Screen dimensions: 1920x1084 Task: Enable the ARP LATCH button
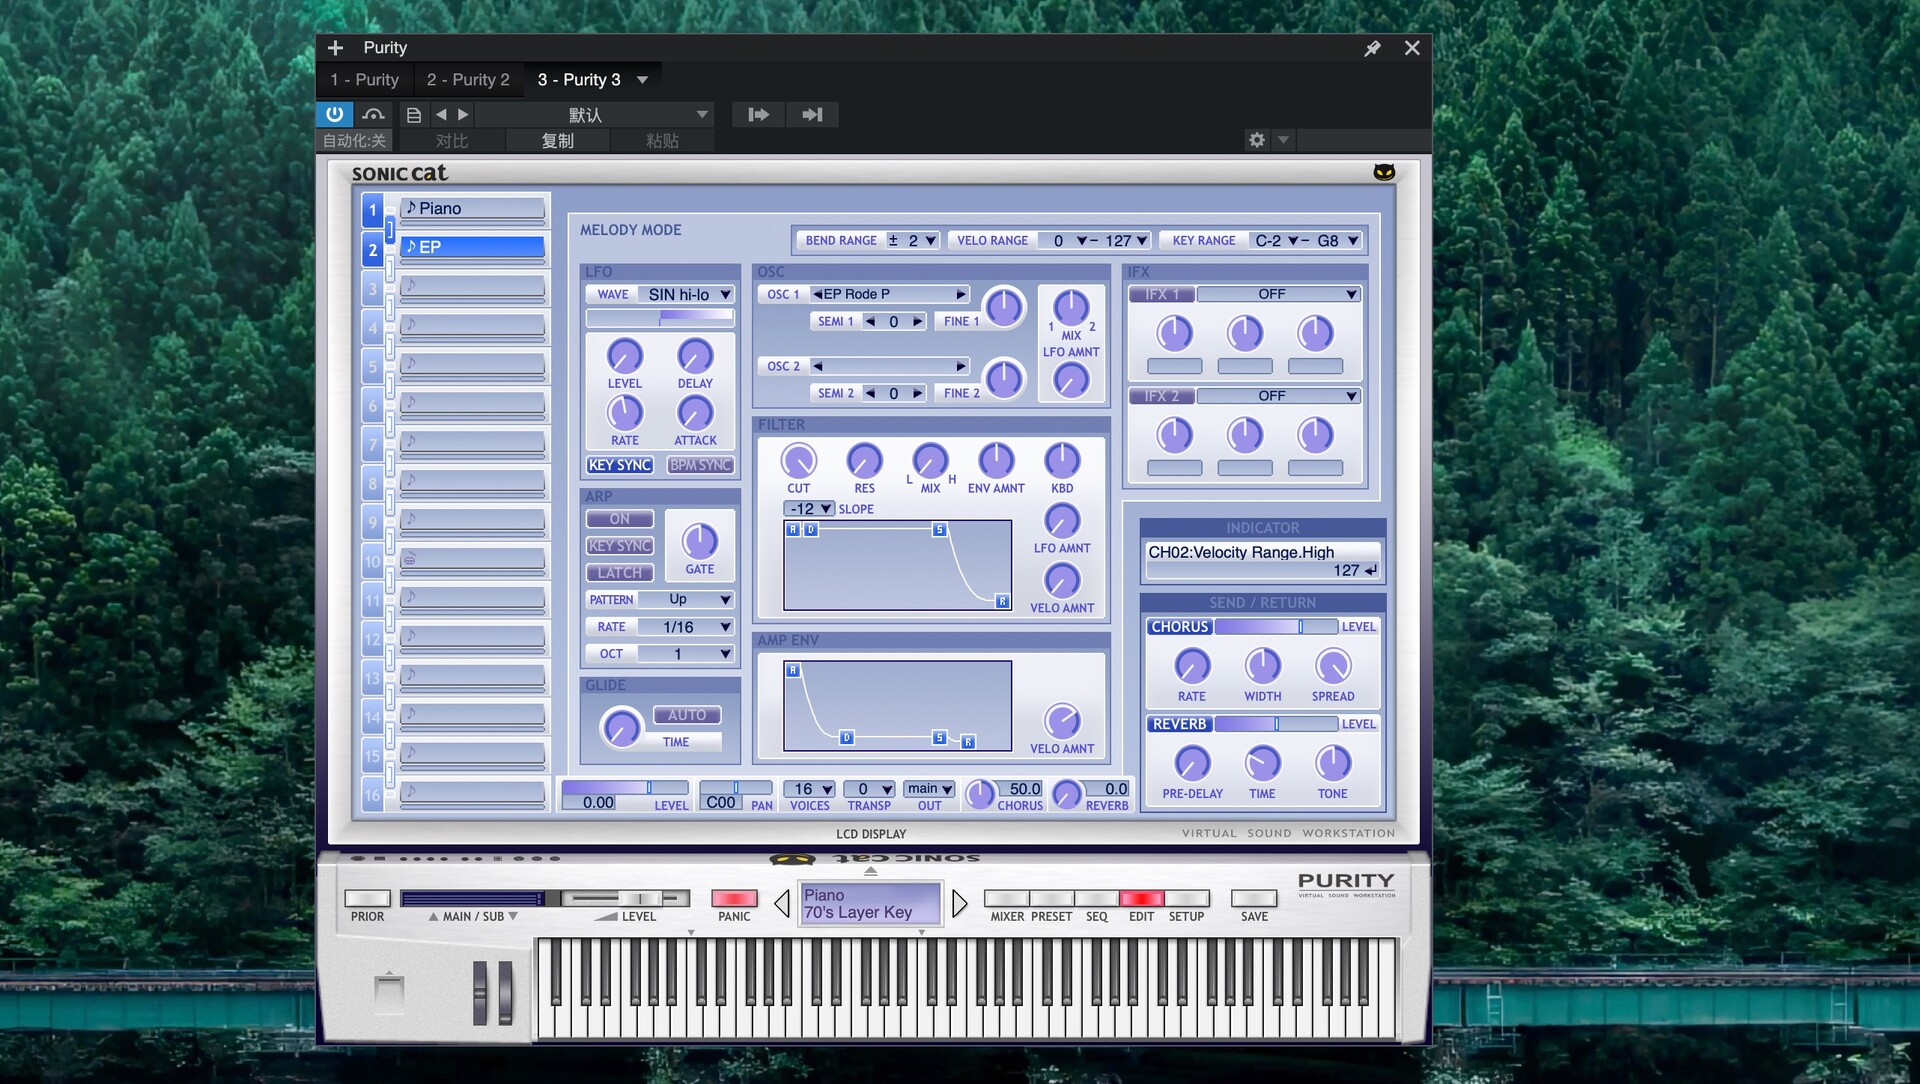tap(620, 573)
